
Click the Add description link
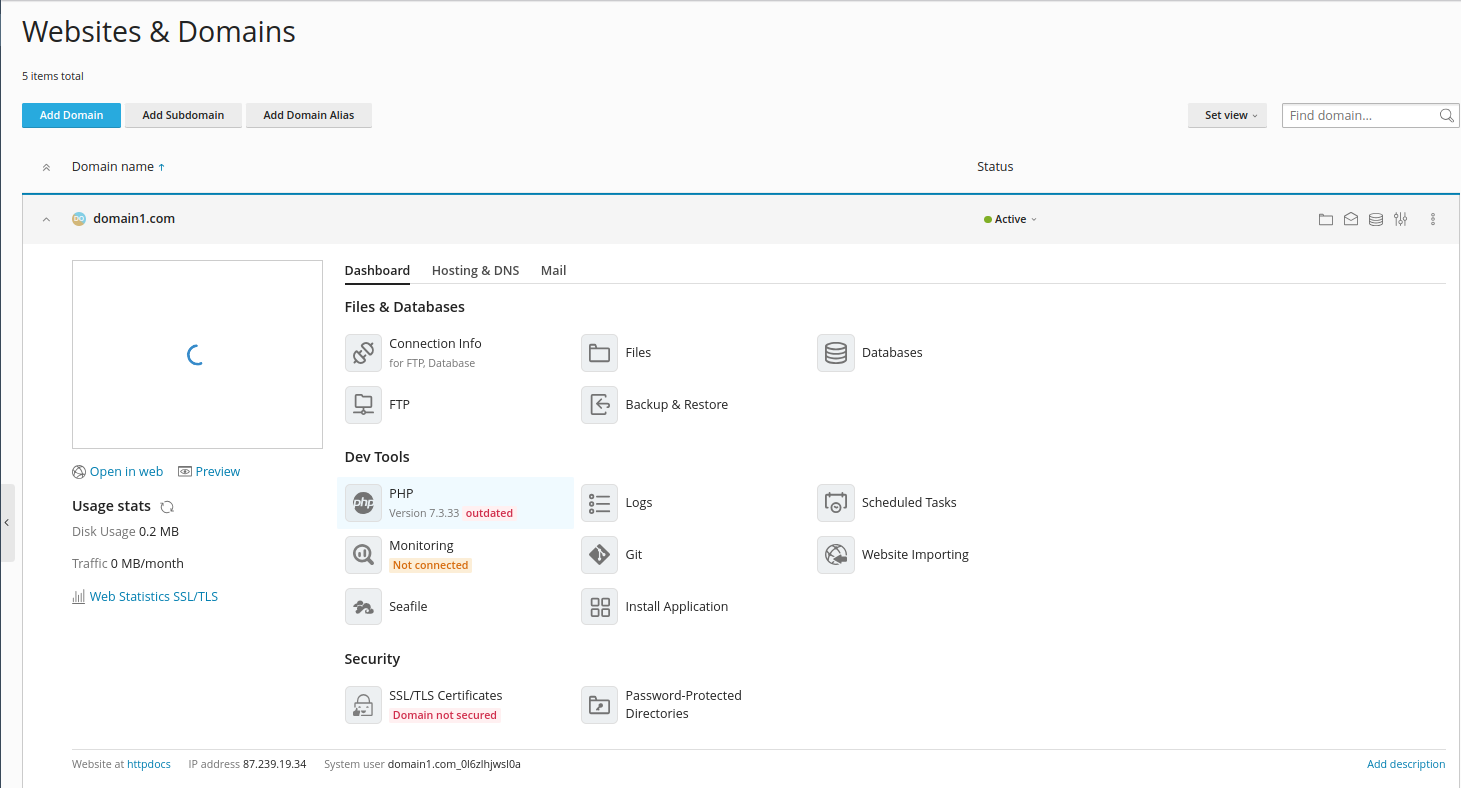pyautogui.click(x=1405, y=764)
